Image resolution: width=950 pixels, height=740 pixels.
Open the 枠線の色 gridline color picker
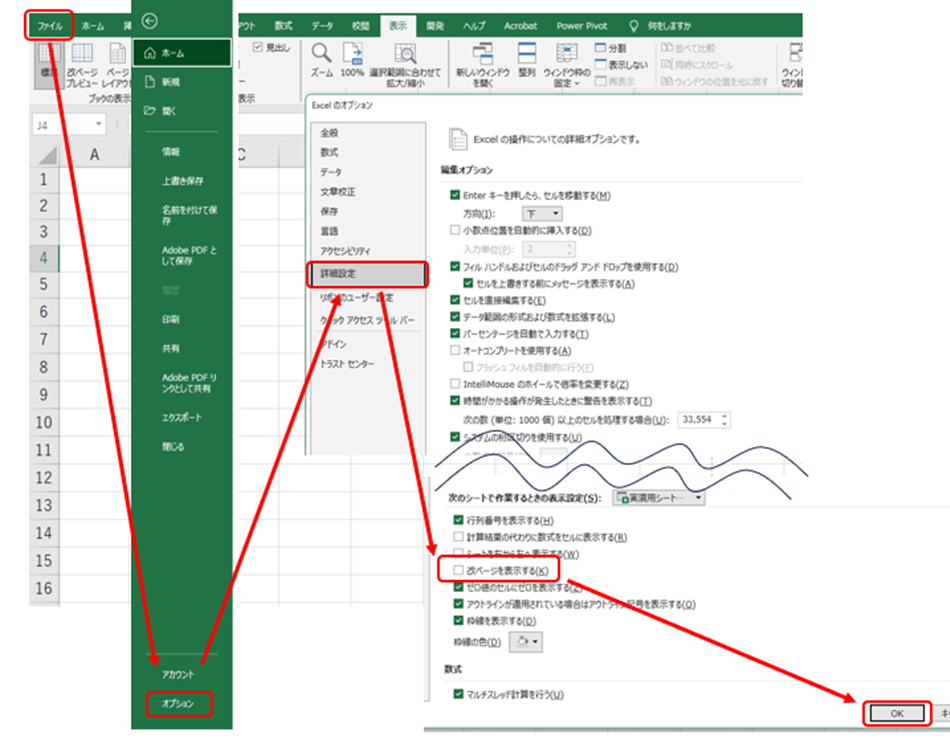[528, 641]
